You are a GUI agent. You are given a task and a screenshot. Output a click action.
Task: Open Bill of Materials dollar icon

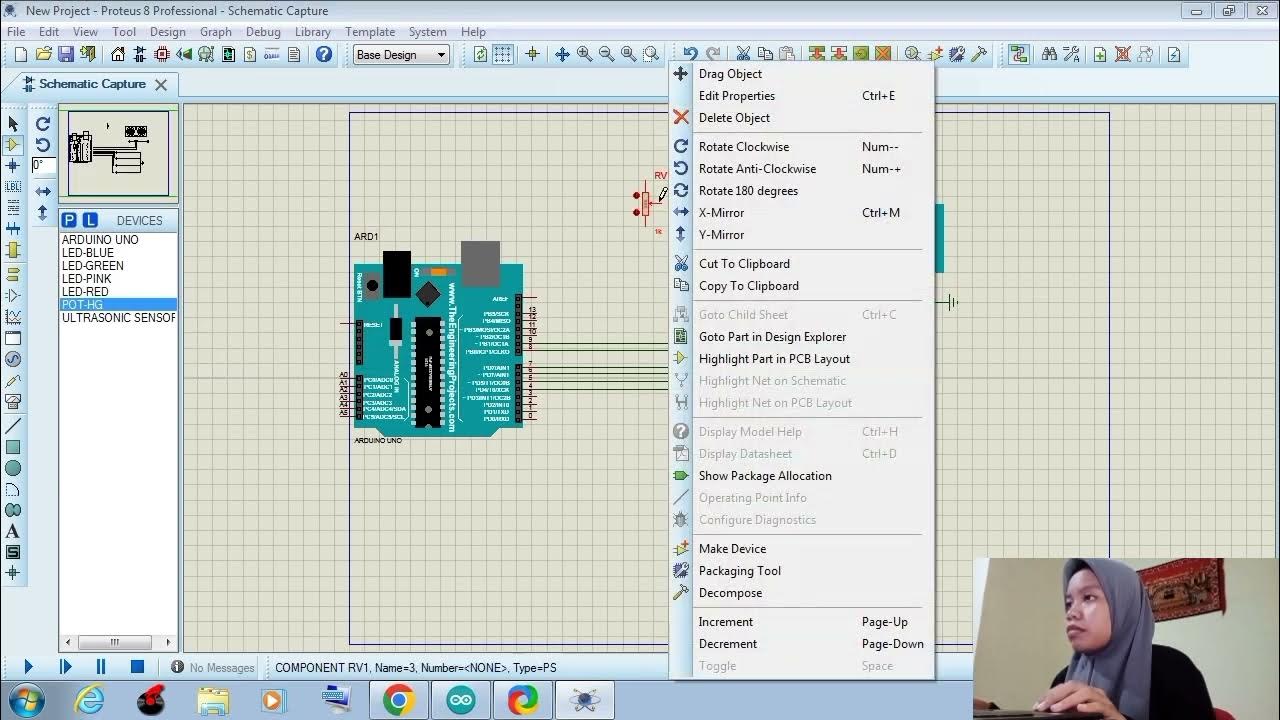pyautogui.click(x=250, y=54)
